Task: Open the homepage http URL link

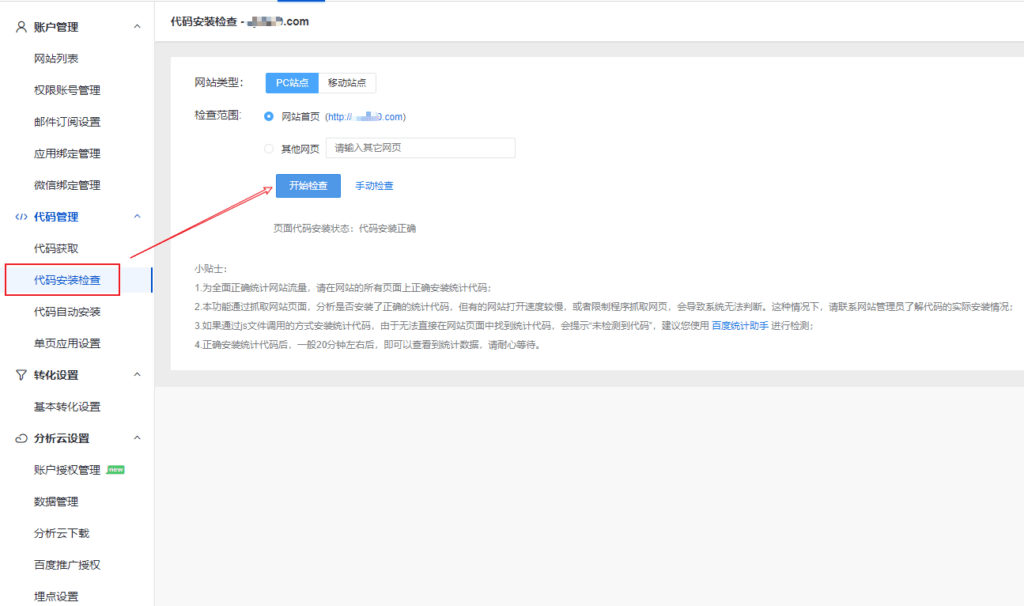Action: tap(365, 117)
